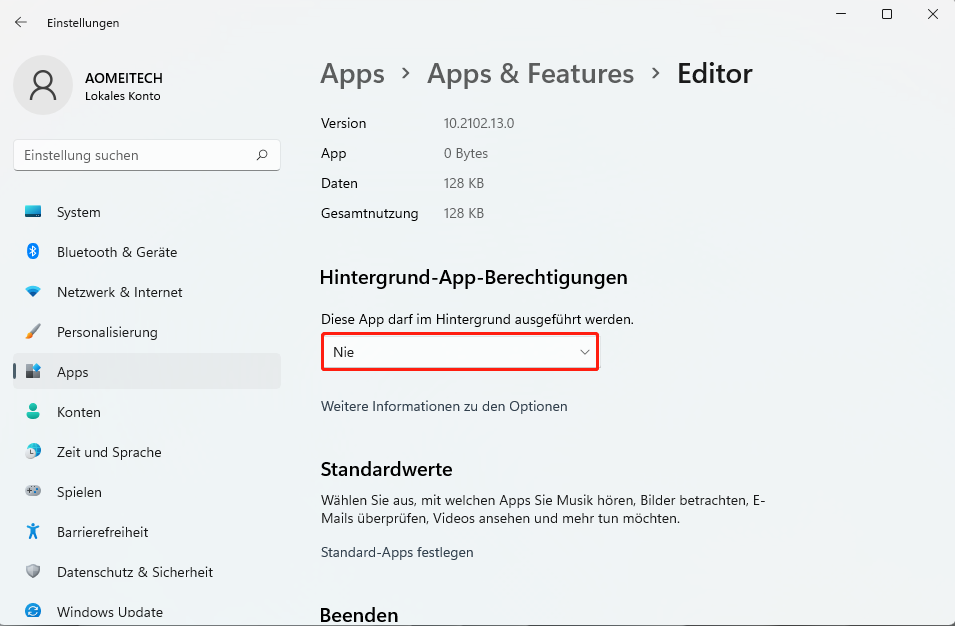This screenshot has height=626, width=955.
Task: Click Standard-Apps festlegen link
Action: (397, 552)
